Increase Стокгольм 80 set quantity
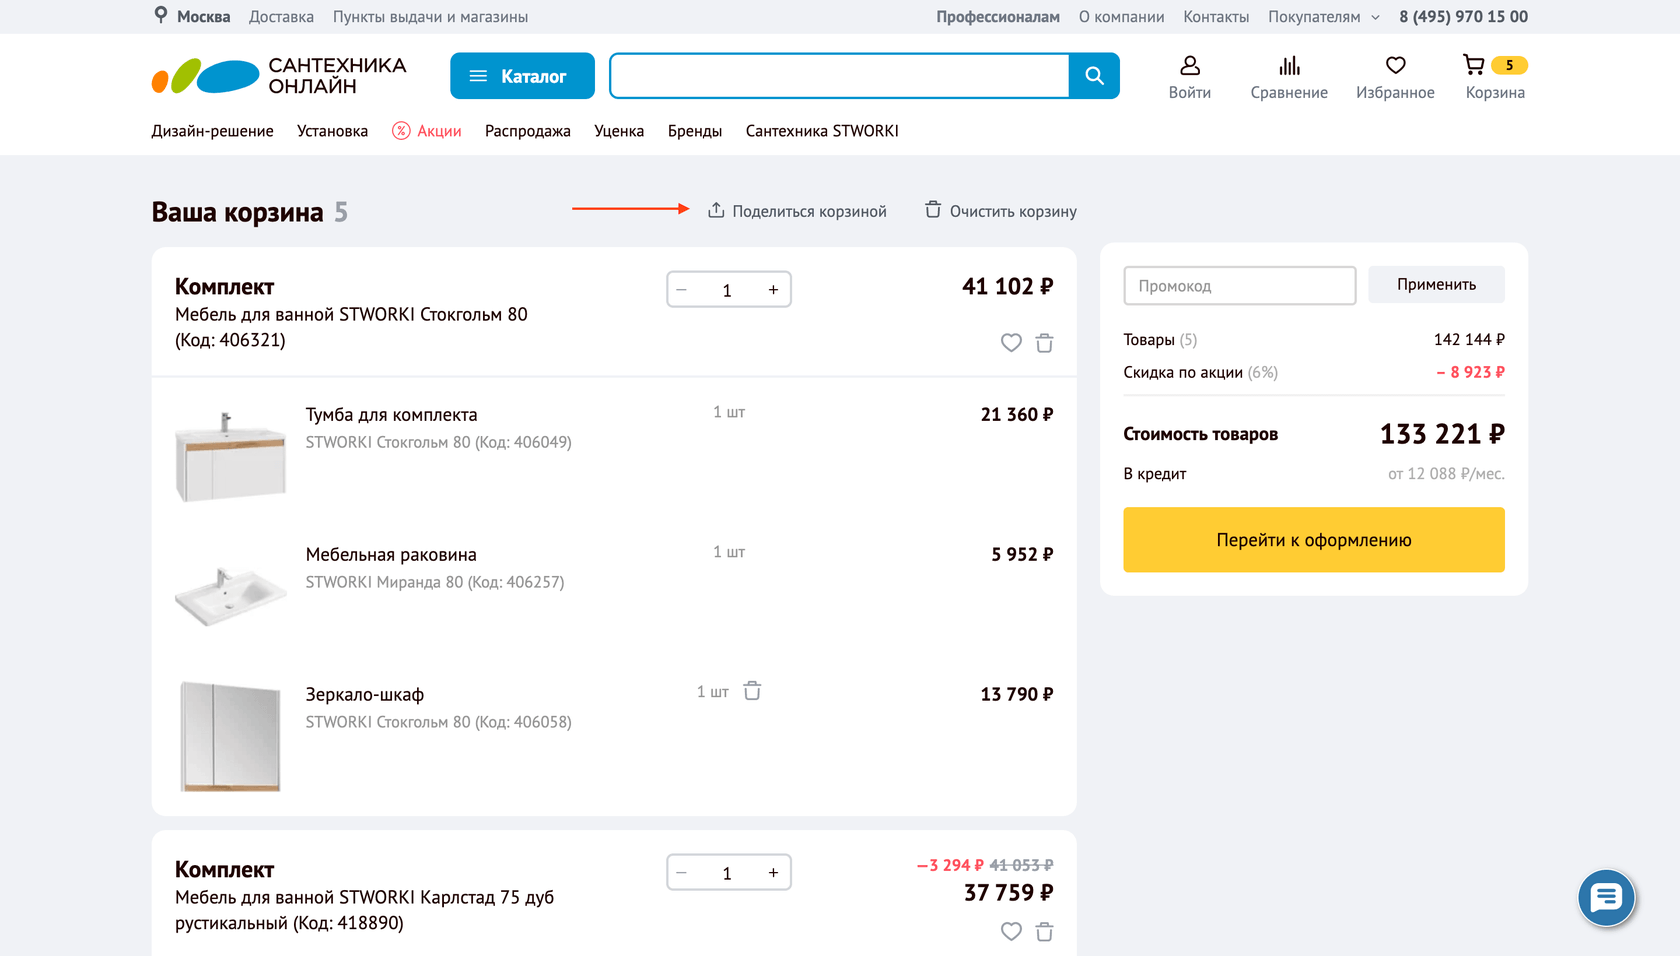 (773, 290)
